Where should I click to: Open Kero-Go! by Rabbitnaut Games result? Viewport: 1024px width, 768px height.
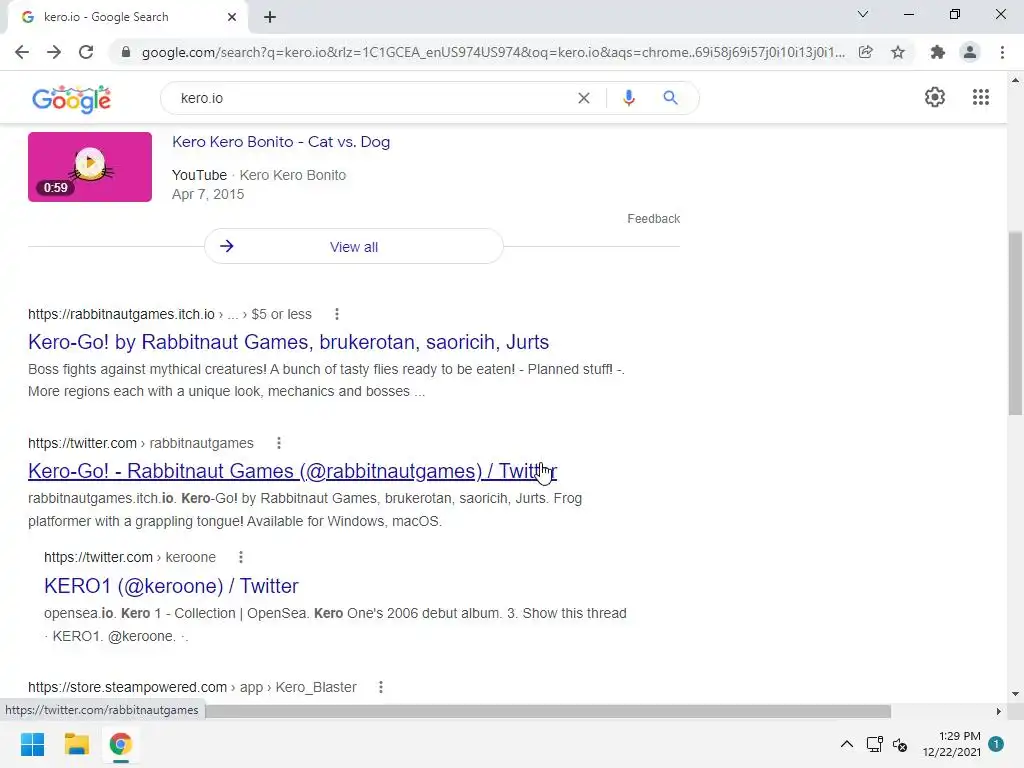pos(289,342)
